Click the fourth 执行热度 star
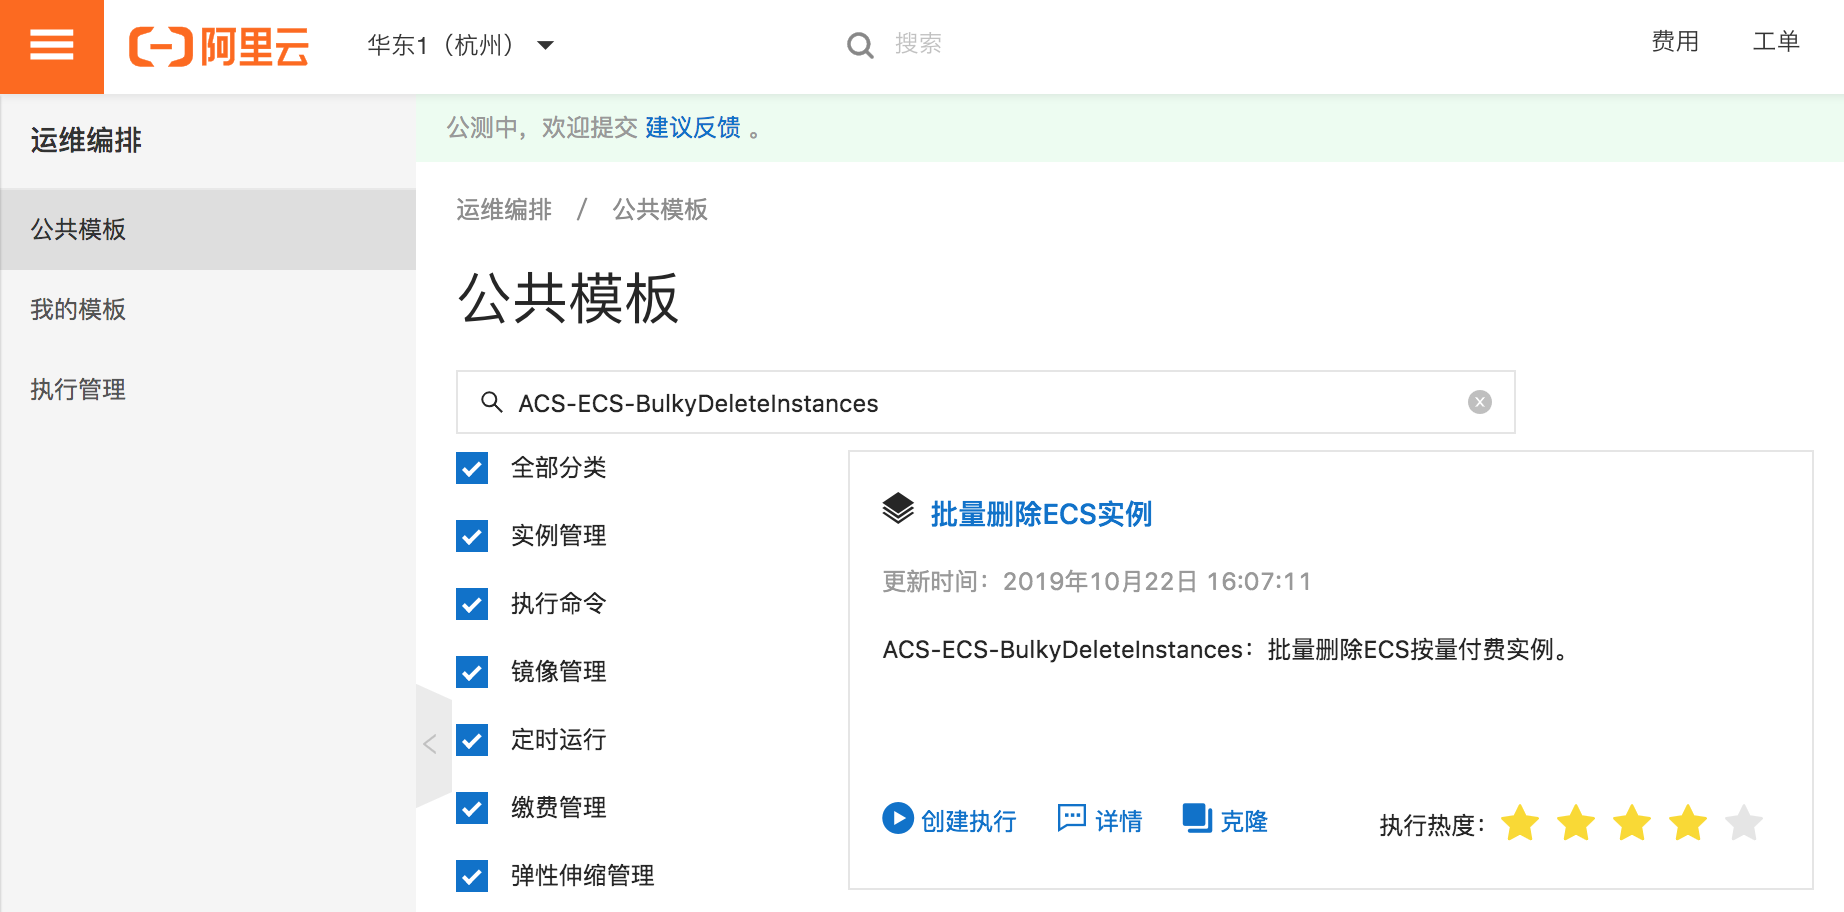This screenshot has height=912, width=1844. (x=1688, y=823)
